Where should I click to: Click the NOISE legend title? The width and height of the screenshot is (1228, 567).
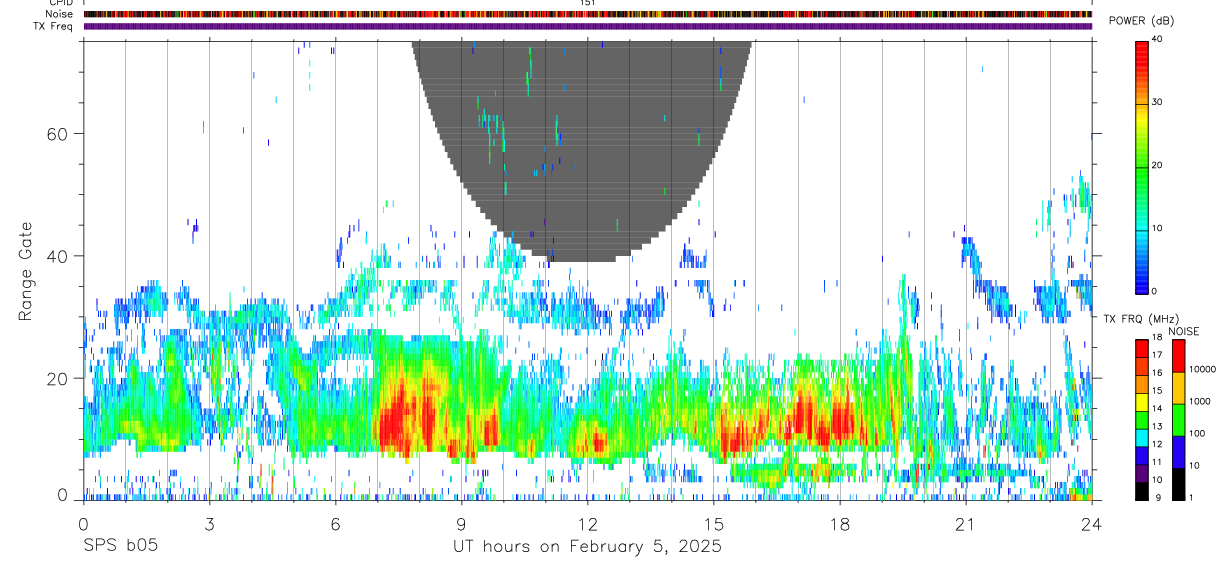pyautogui.click(x=1183, y=331)
